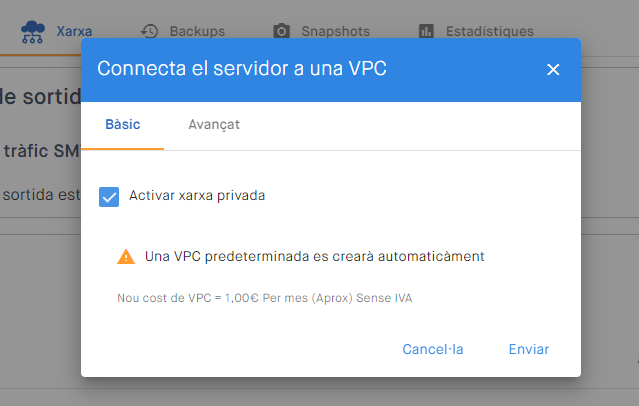Click the 'Activar xarxa privada' label text
Screen dimensions: 639x406
pos(197,196)
